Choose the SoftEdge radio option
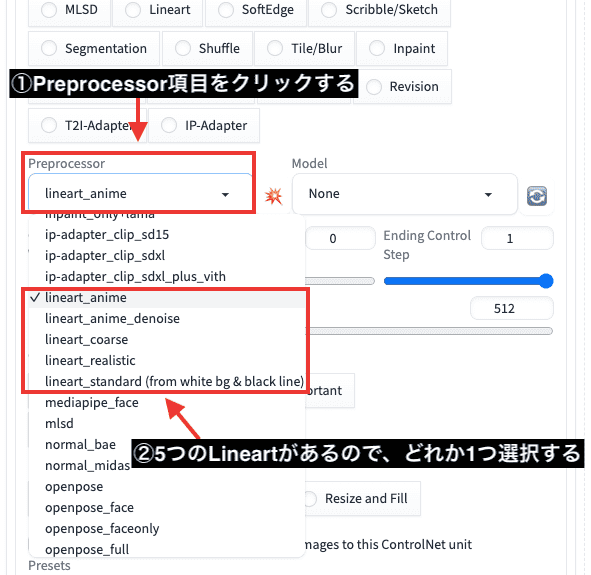591x575 pixels. coord(226,10)
